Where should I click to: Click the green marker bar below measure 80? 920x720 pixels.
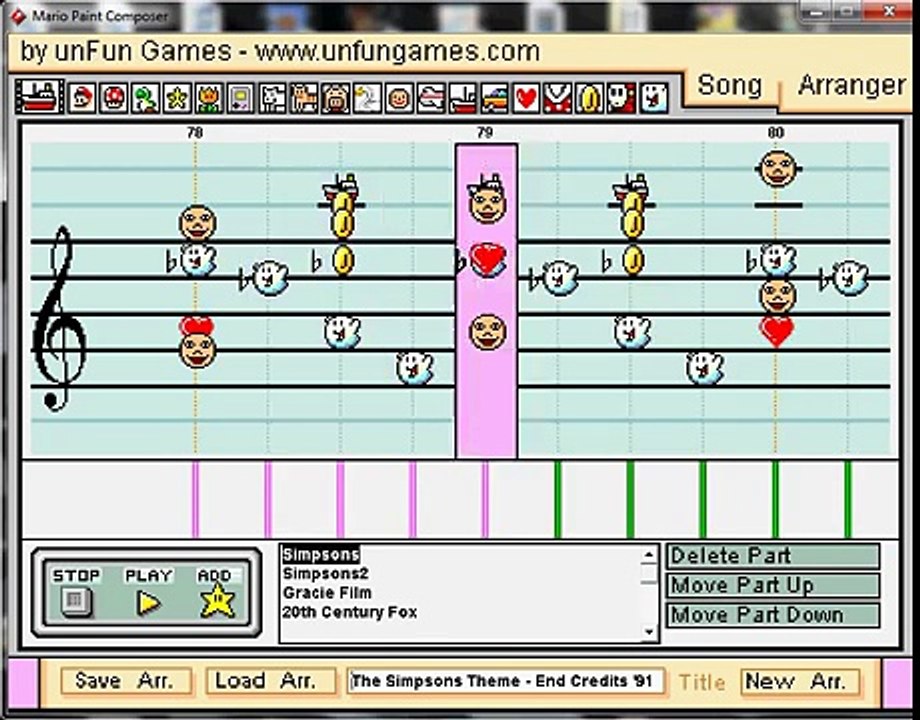click(775, 499)
